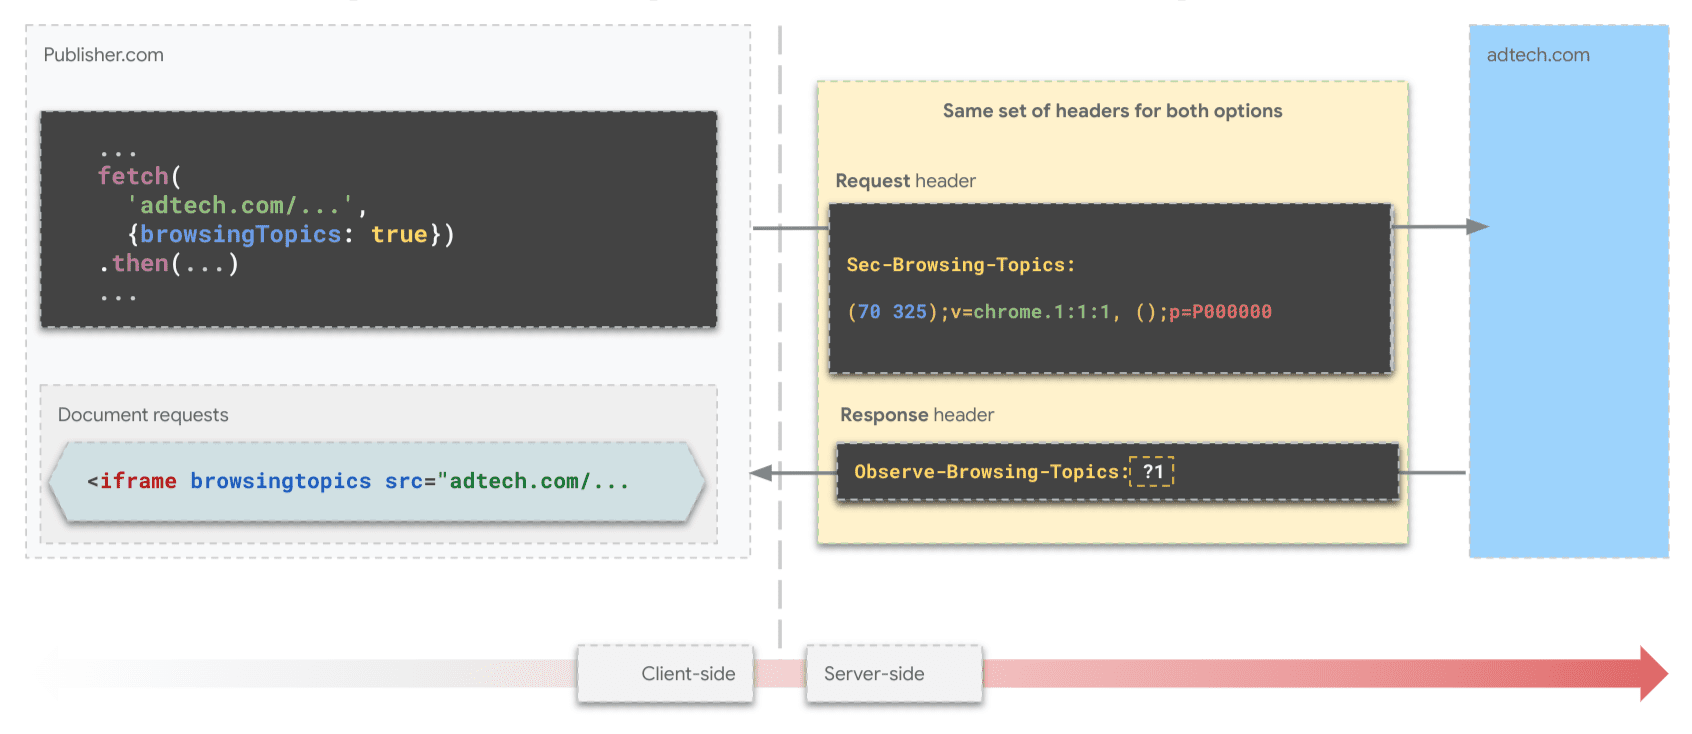This screenshot has height=734, width=1692.
Task: Select the iframe browsingtopics banner shape
Action: pyautogui.click(x=377, y=481)
